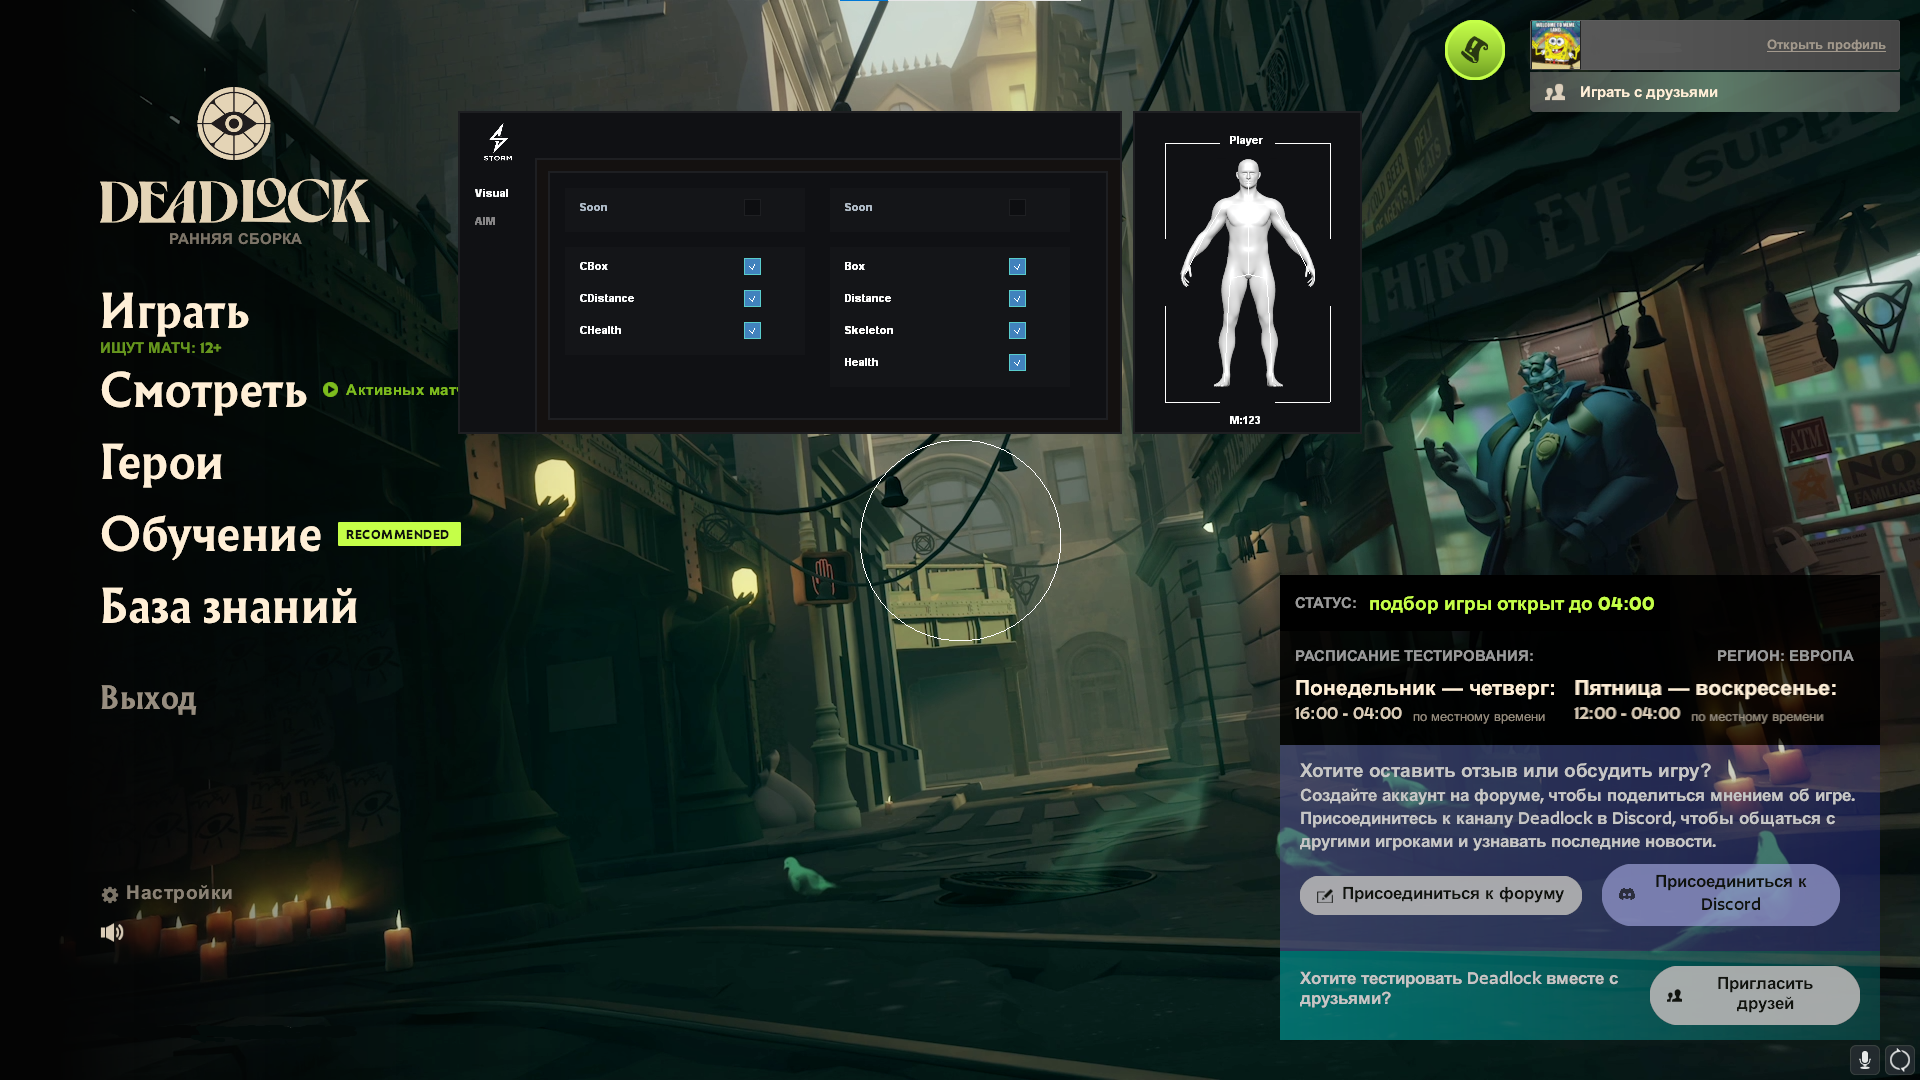Enable the first Soon checkbox
Viewport: 1920px width, 1080px height.
[x=752, y=207]
